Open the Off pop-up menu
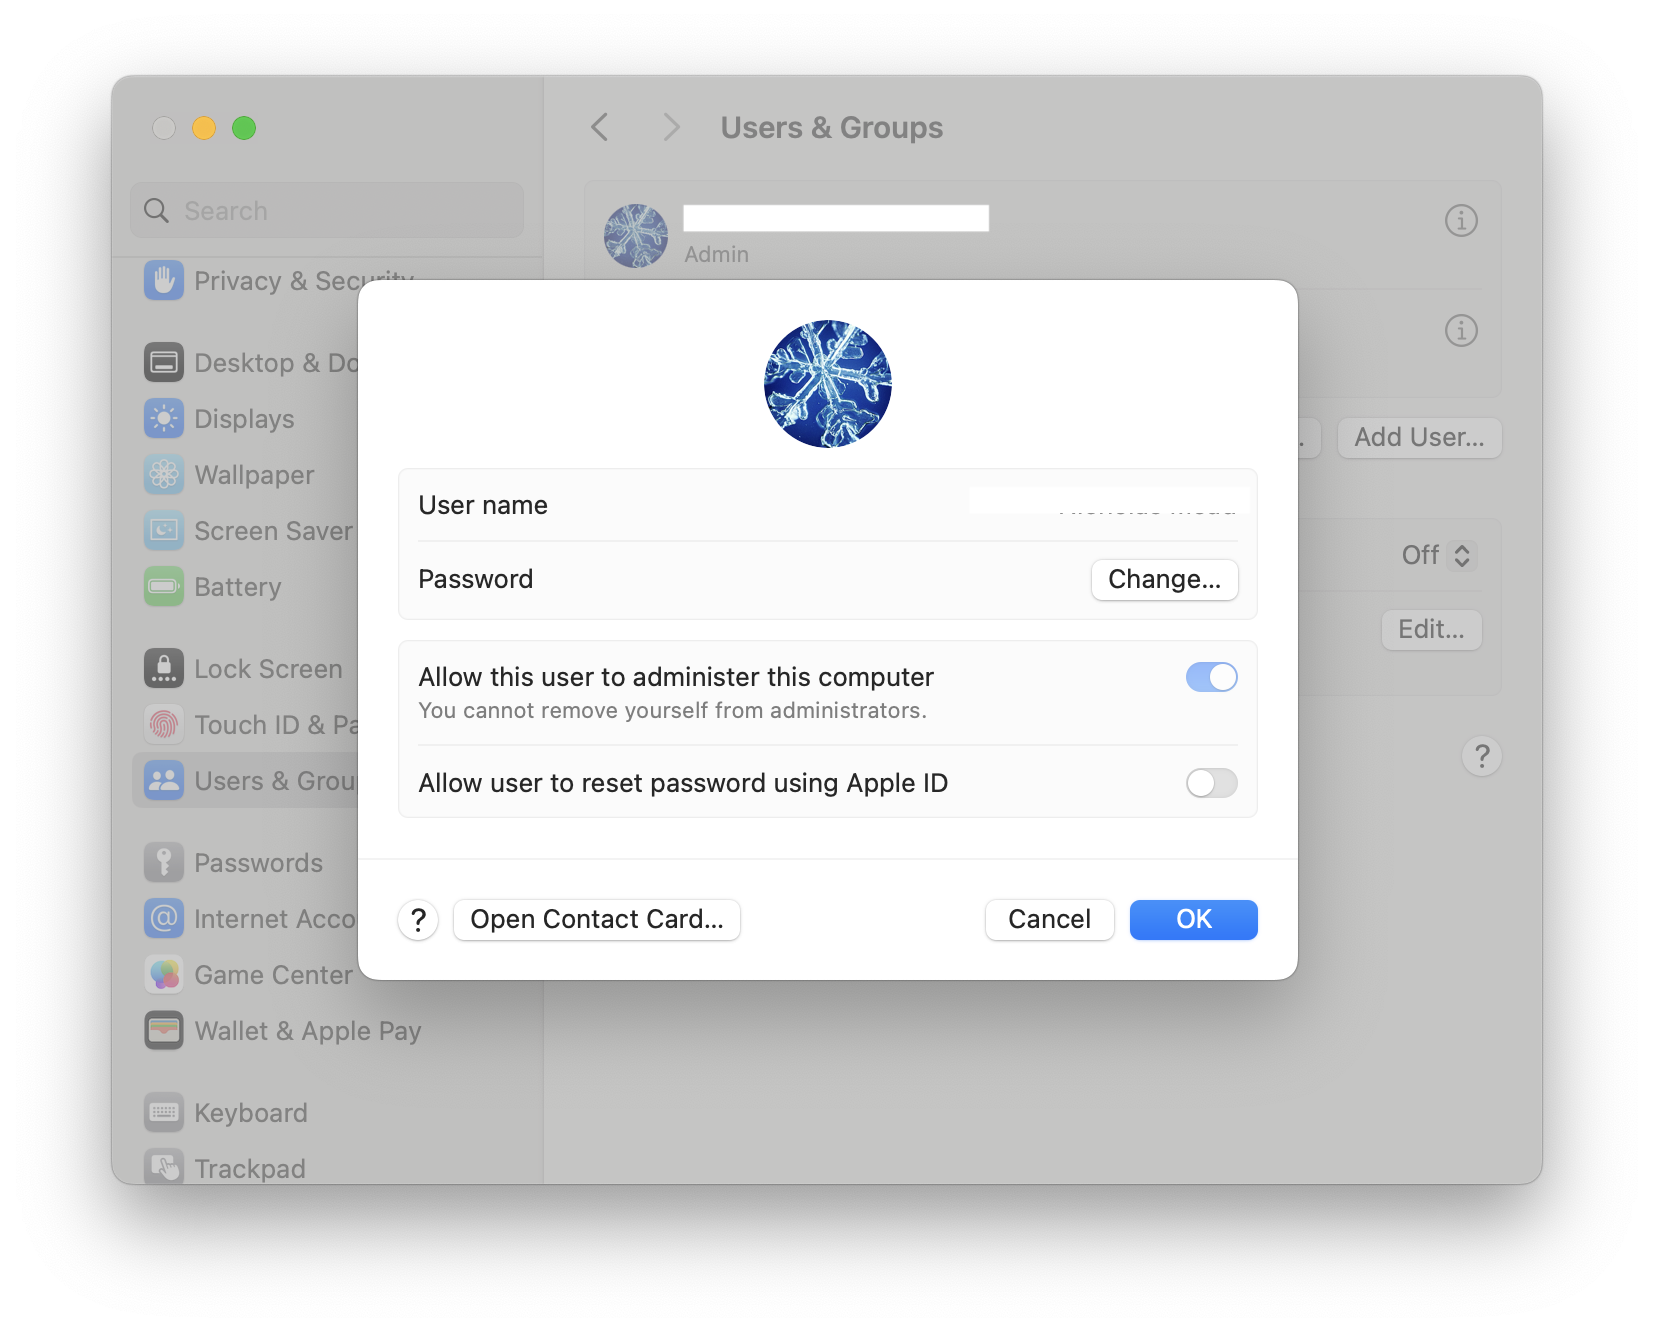 (1438, 555)
